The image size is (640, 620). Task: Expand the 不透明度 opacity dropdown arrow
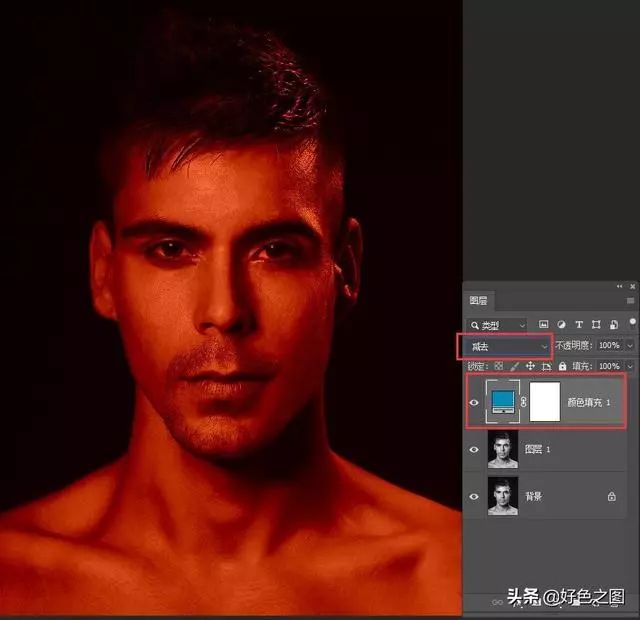630,346
